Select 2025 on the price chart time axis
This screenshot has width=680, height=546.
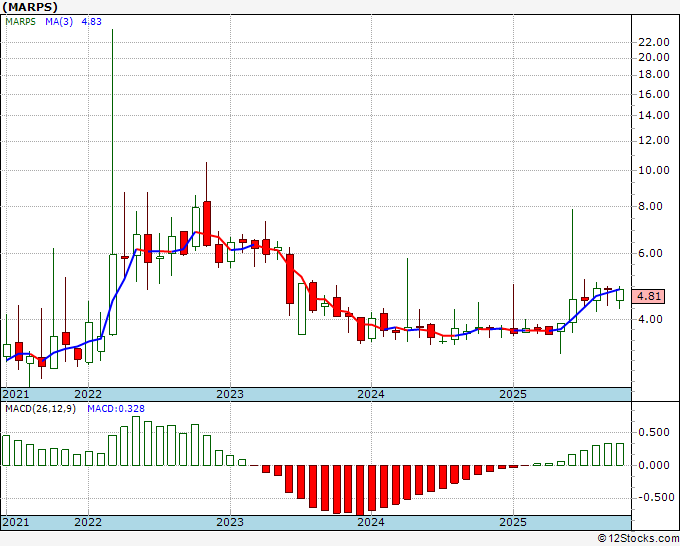pos(513,394)
